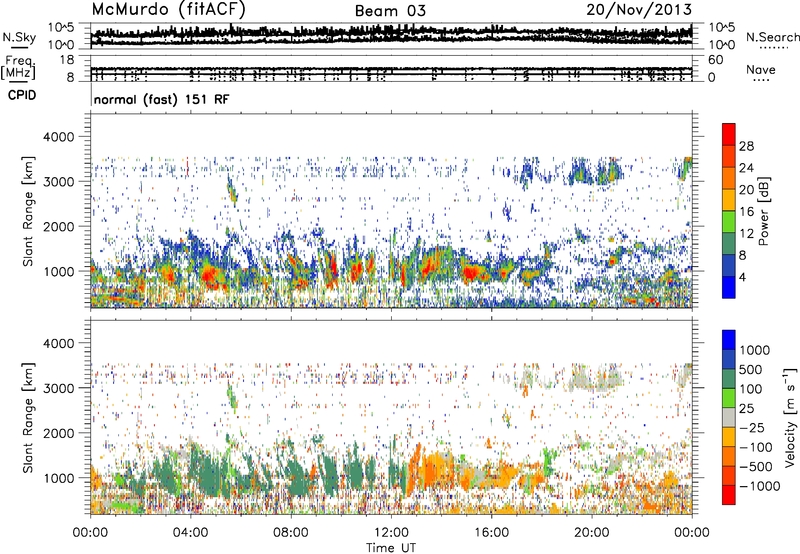800x554 pixels.
Task: Click the 12:00 time axis label
Action: (391, 533)
